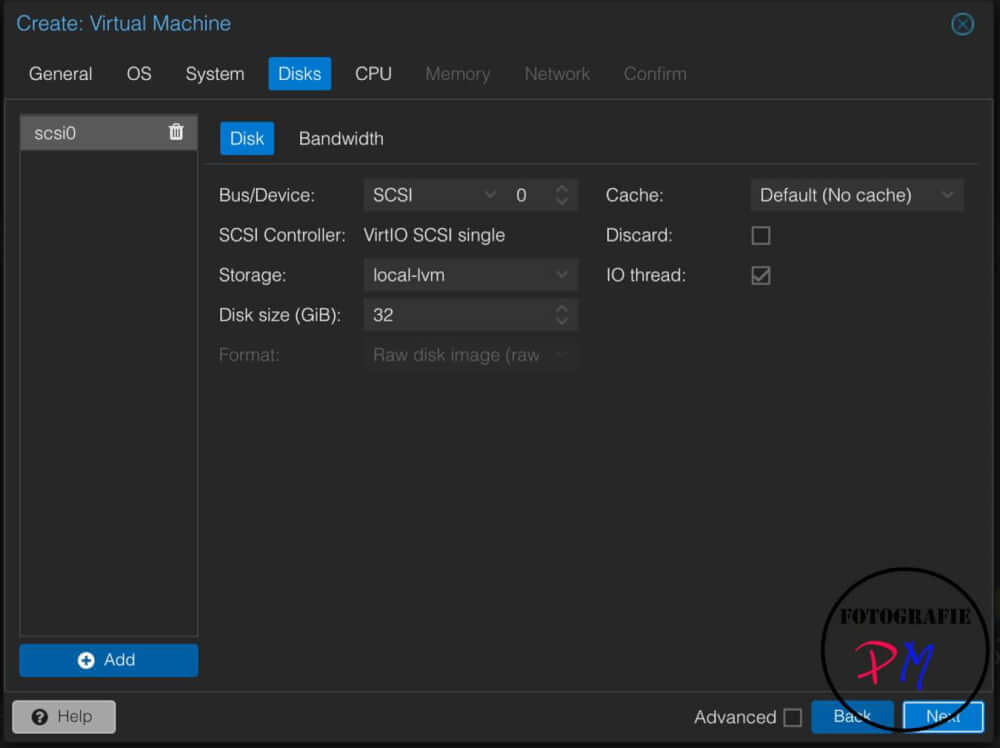Select the scsi0 disk entry

108,133
